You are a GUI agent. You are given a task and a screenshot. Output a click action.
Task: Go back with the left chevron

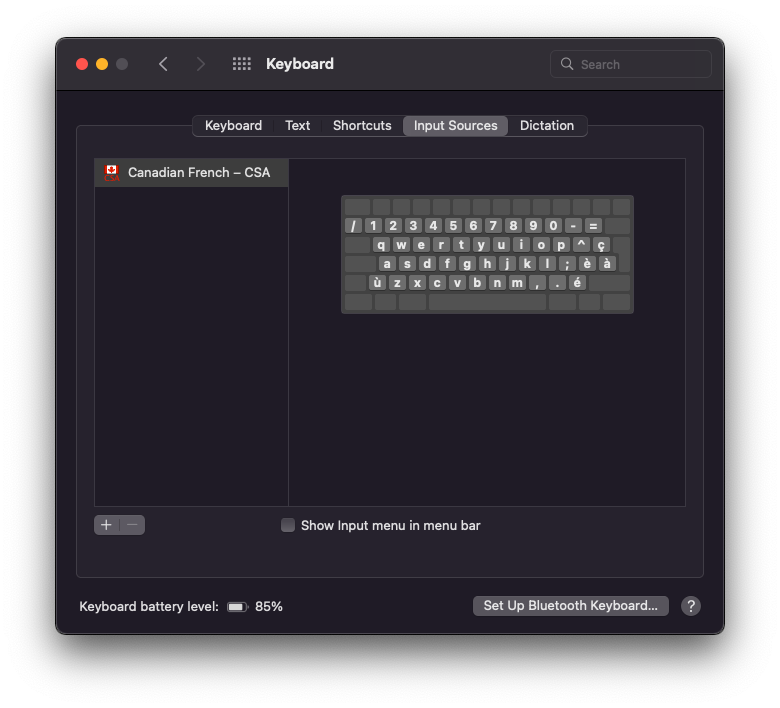point(163,64)
